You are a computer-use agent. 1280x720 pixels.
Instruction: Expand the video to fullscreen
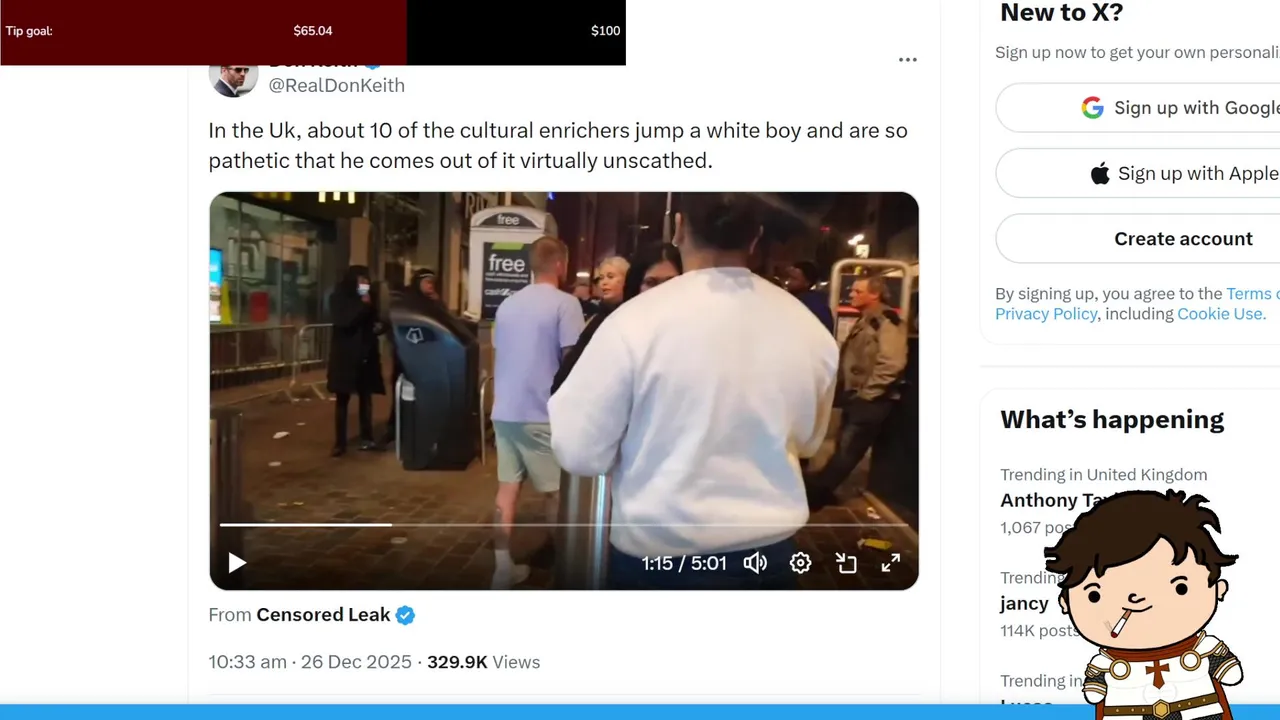(890, 563)
